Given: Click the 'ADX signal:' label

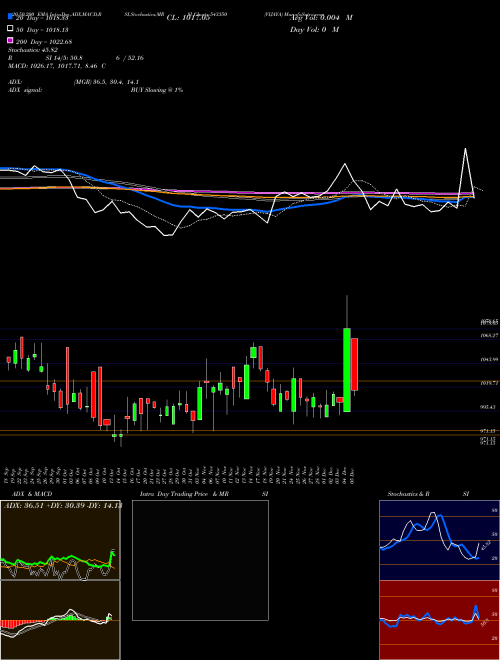Looking at the screenshot, I should [x=25, y=90].
